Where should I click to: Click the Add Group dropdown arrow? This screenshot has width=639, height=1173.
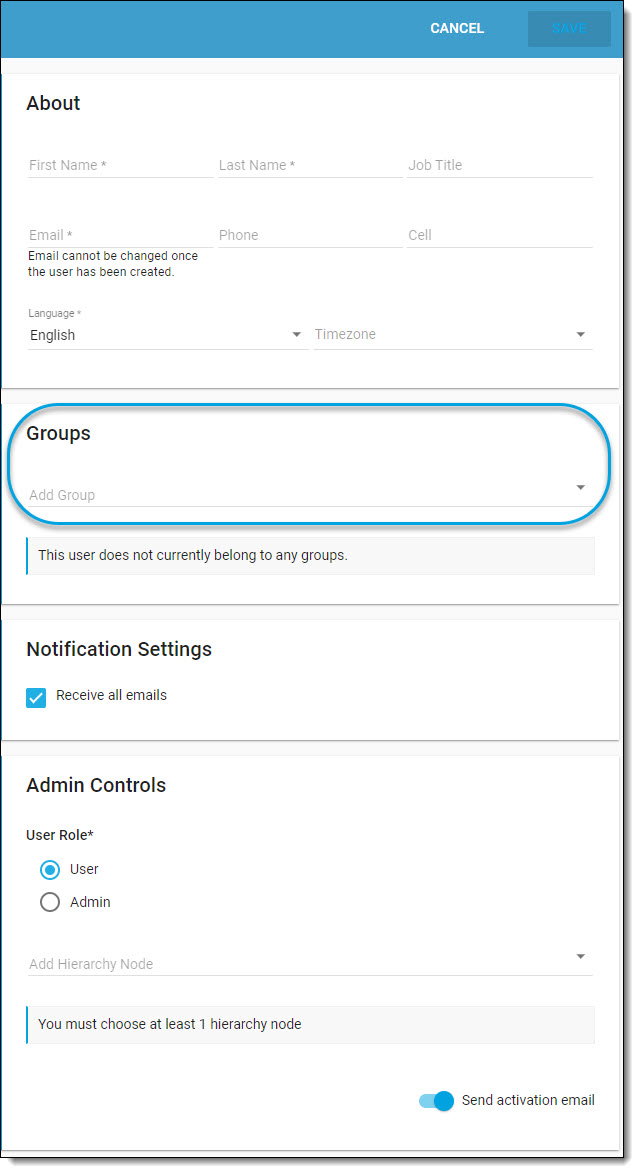click(x=581, y=488)
